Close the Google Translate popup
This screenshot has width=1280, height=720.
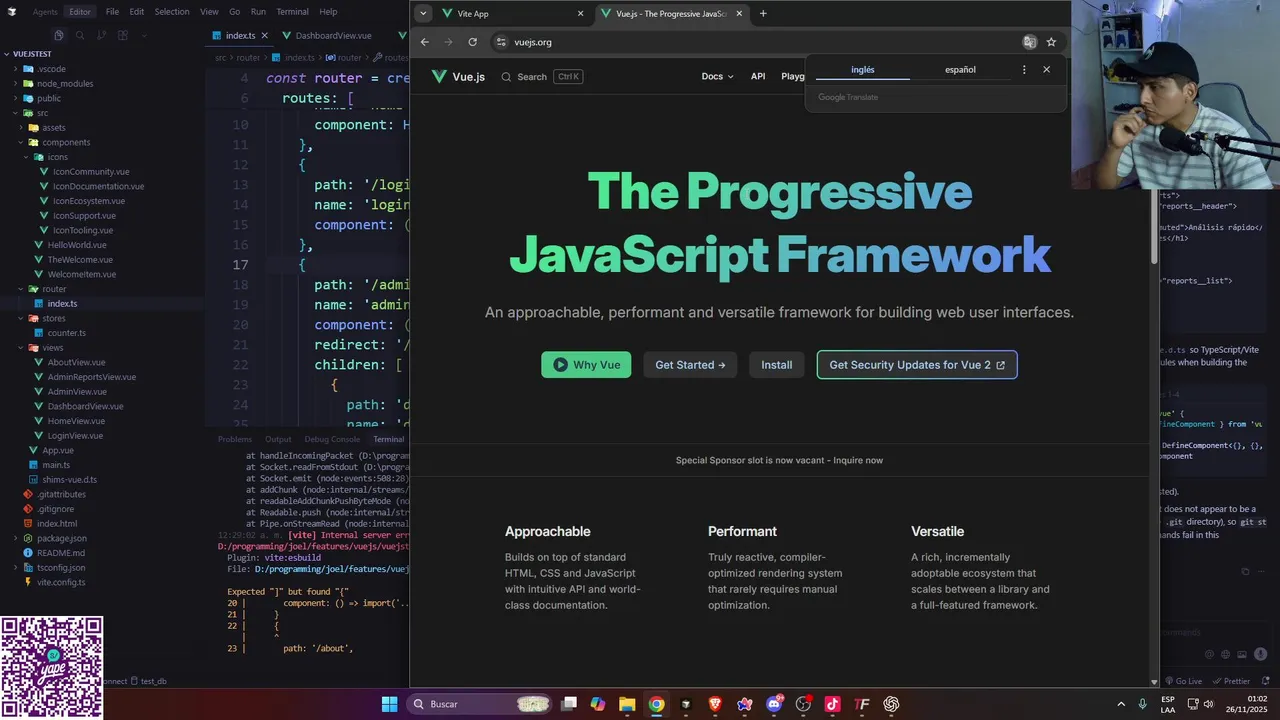click(x=1046, y=70)
